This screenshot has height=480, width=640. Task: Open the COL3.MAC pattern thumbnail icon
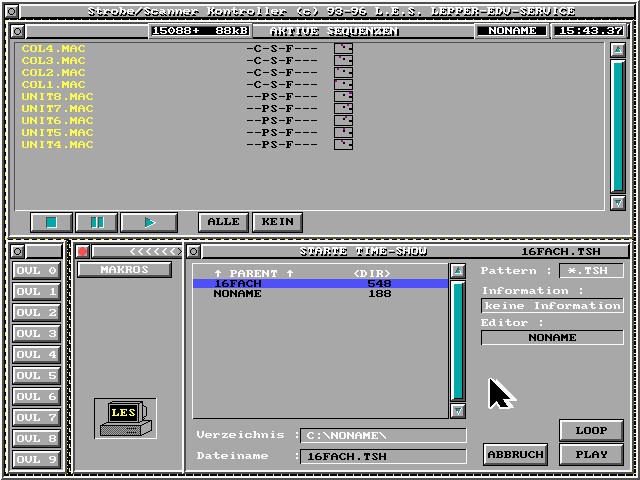coord(343,61)
